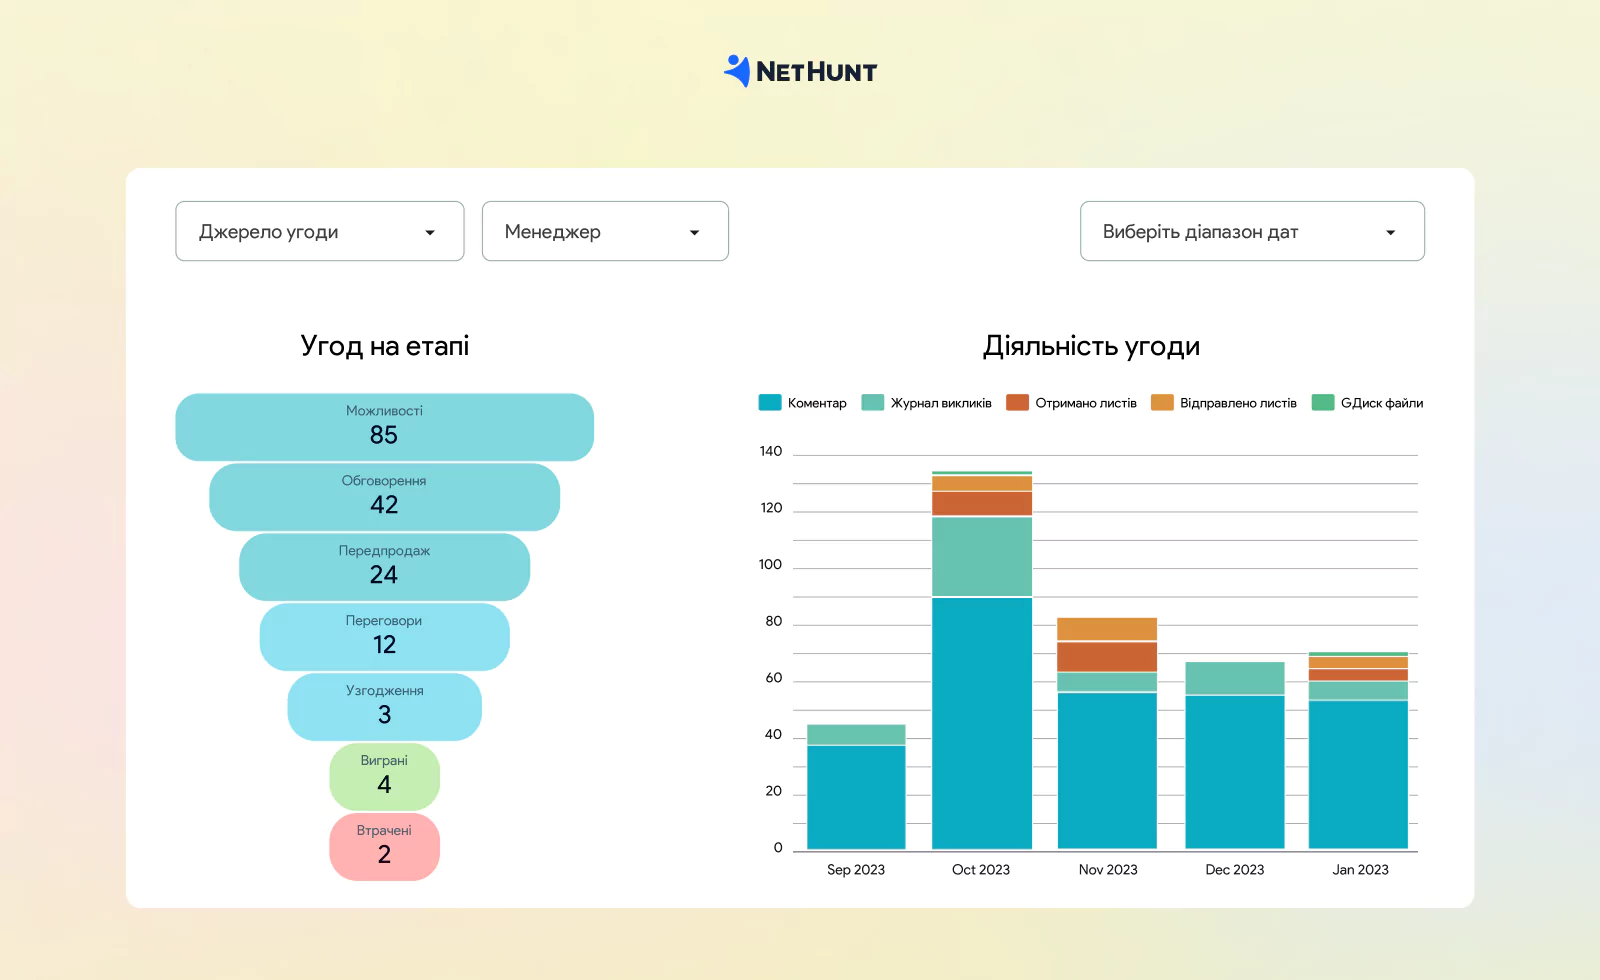Click the blue Коментар bar for Oct 2023
Screen dimensions: 1600x980
click(982, 724)
